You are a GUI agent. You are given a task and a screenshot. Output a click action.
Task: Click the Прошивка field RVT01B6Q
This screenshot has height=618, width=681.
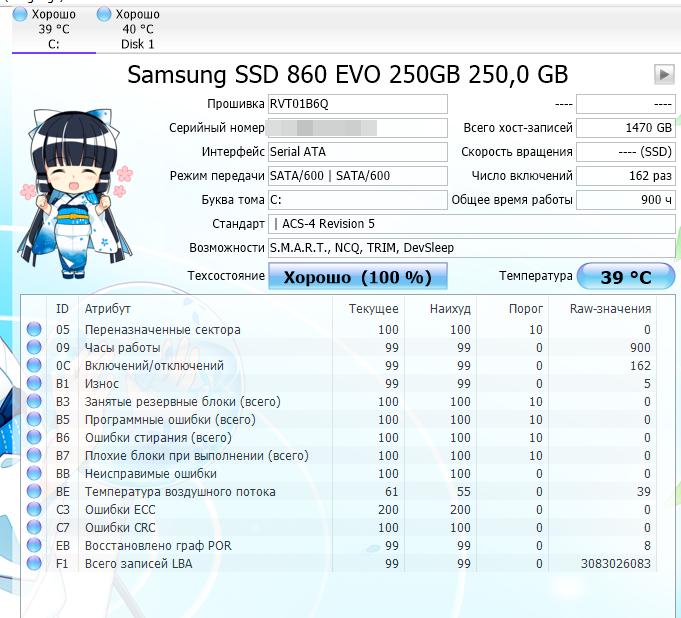pos(357,104)
